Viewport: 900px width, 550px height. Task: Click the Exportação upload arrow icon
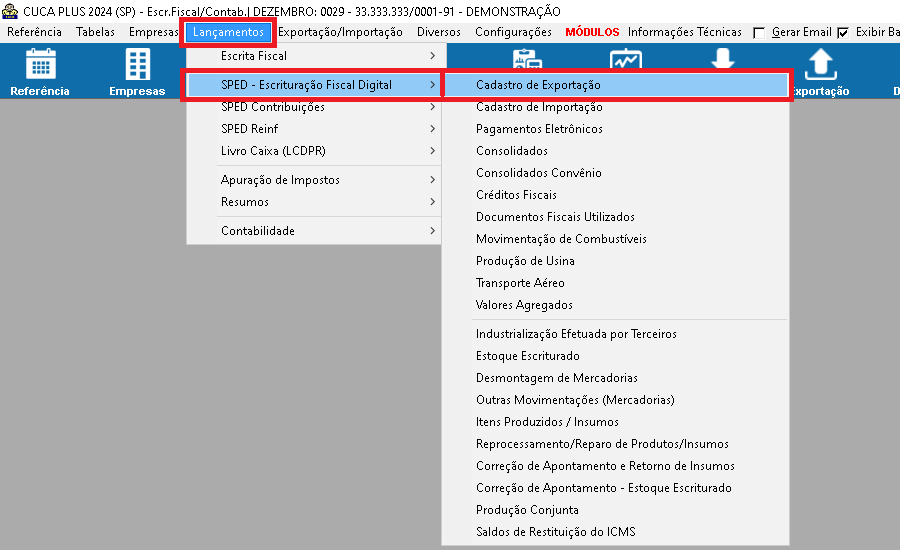click(820, 64)
